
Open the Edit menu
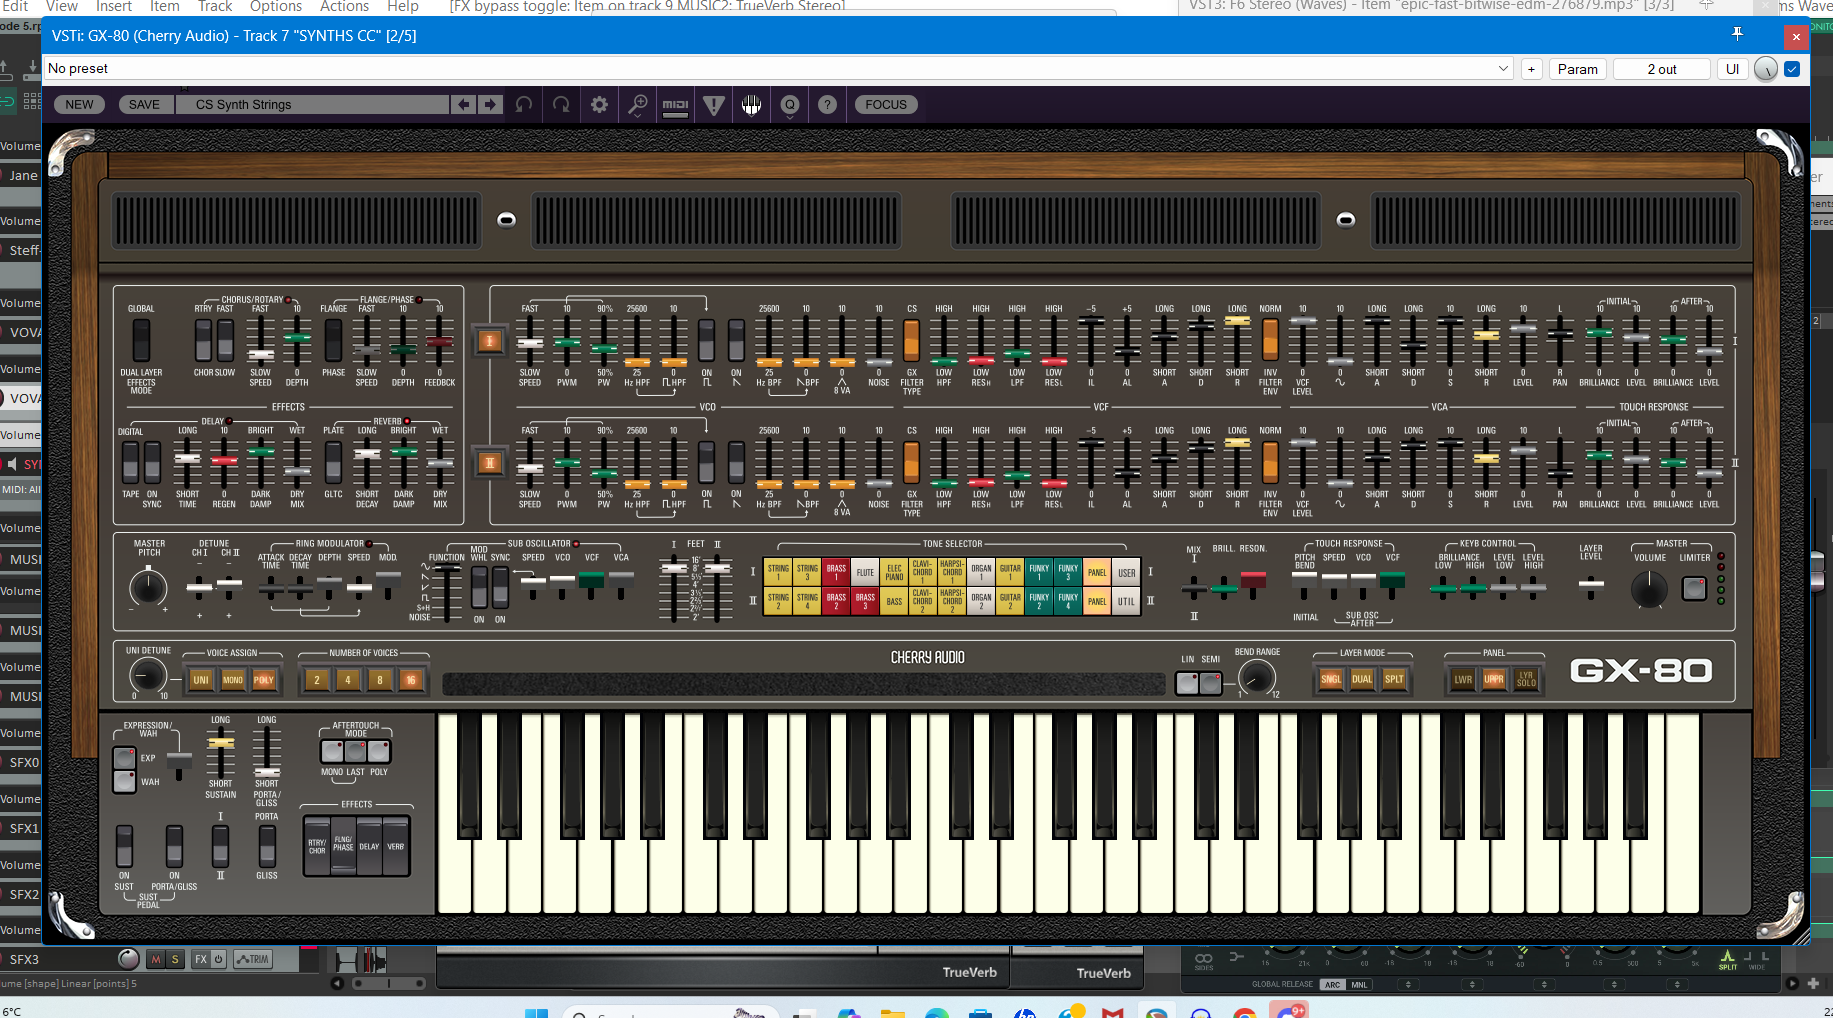[15, 6]
